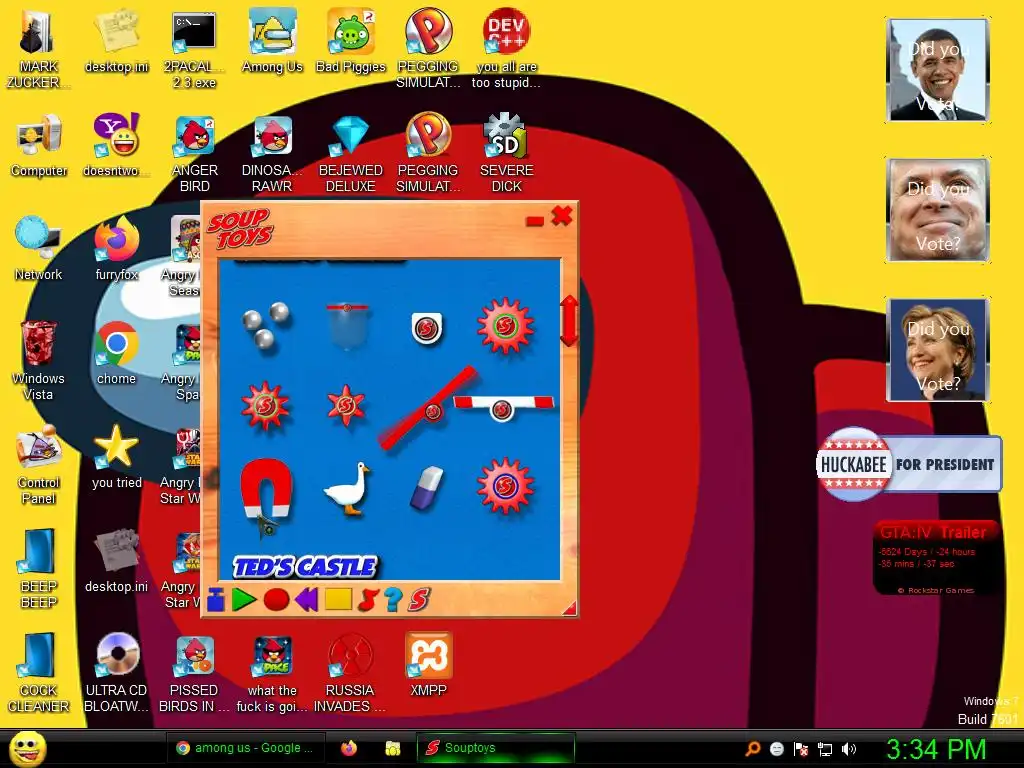The width and height of the screenshot is (1024, 768).
Task: Open the Bad Piggies desktop icon
Action: 351,41
